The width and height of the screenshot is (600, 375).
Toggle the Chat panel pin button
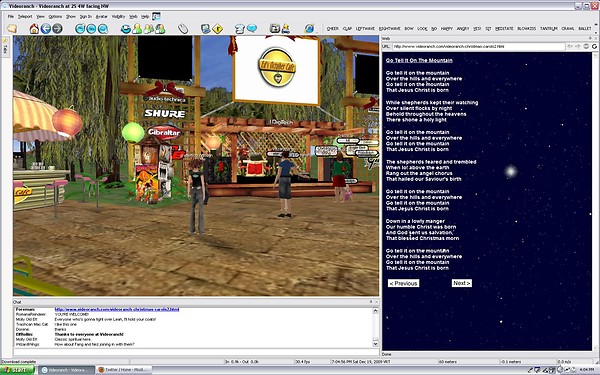pyautogui.click(x=371, y=302)
